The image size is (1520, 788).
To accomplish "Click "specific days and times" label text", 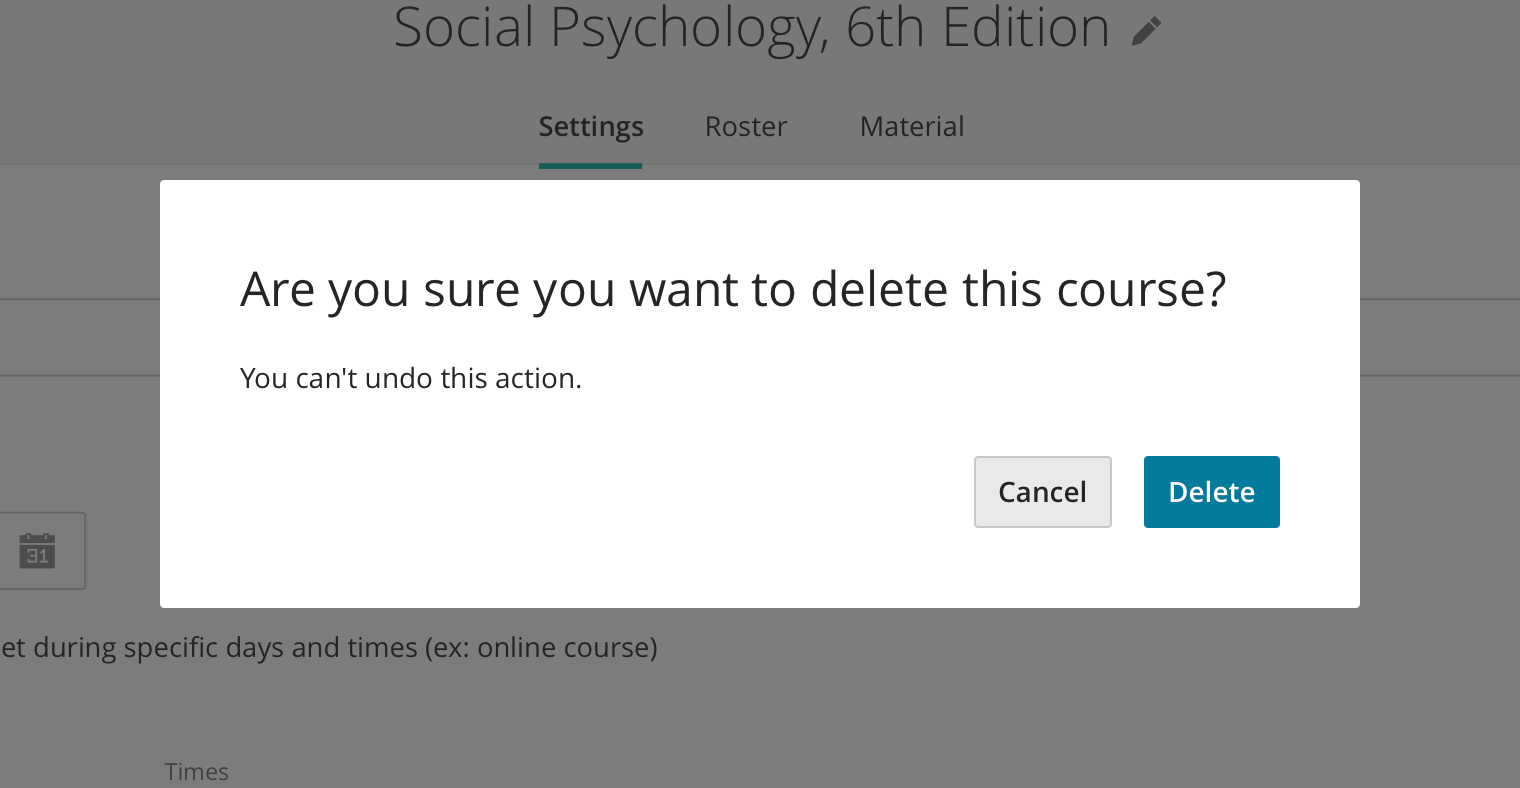I will (270, 648).
